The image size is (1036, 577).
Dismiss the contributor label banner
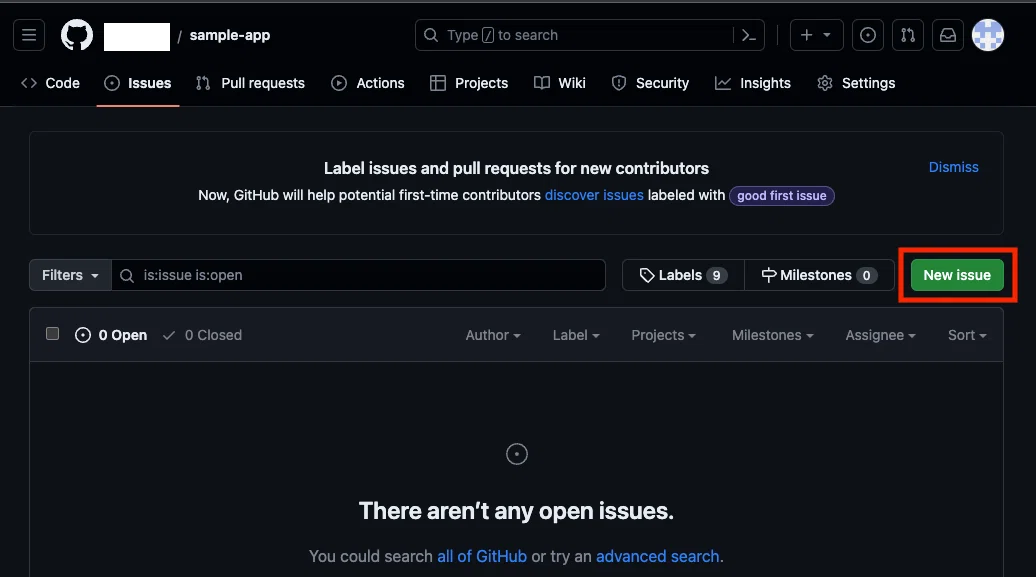[953, 167]
